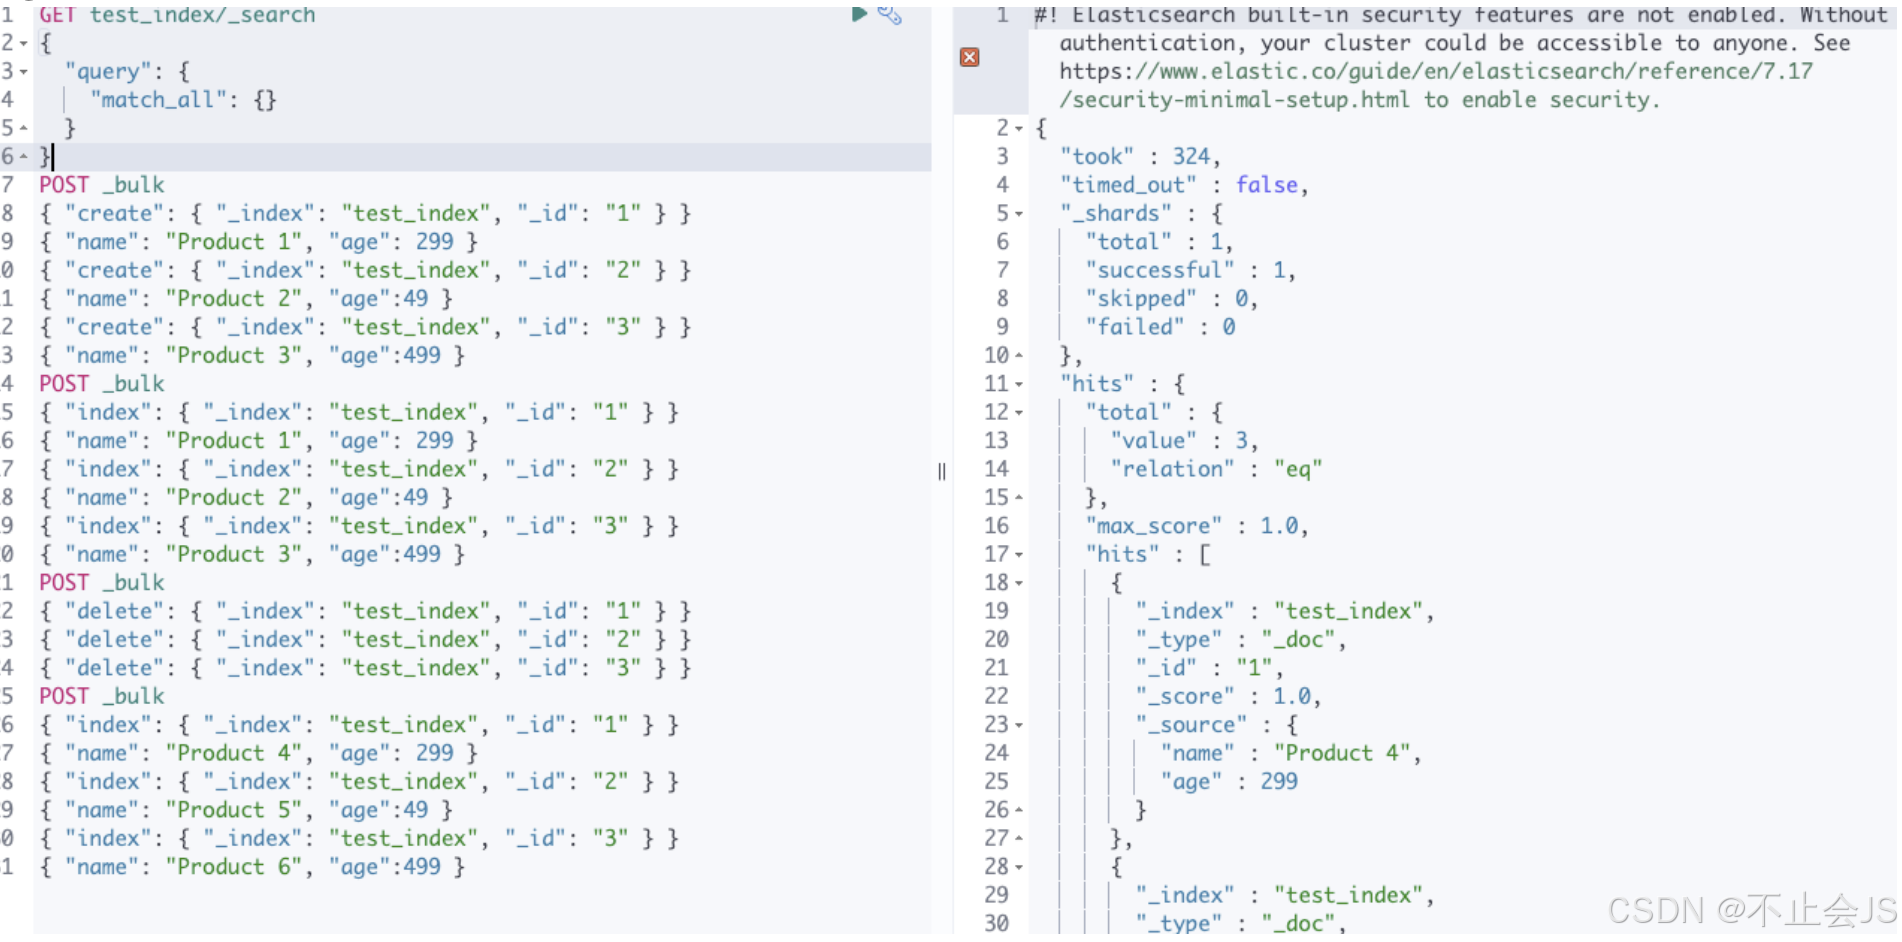Click the first POST _bulk line with create actions
Image resolution: width=1902 pixels, height=942 pixels.
coord(102,185)
